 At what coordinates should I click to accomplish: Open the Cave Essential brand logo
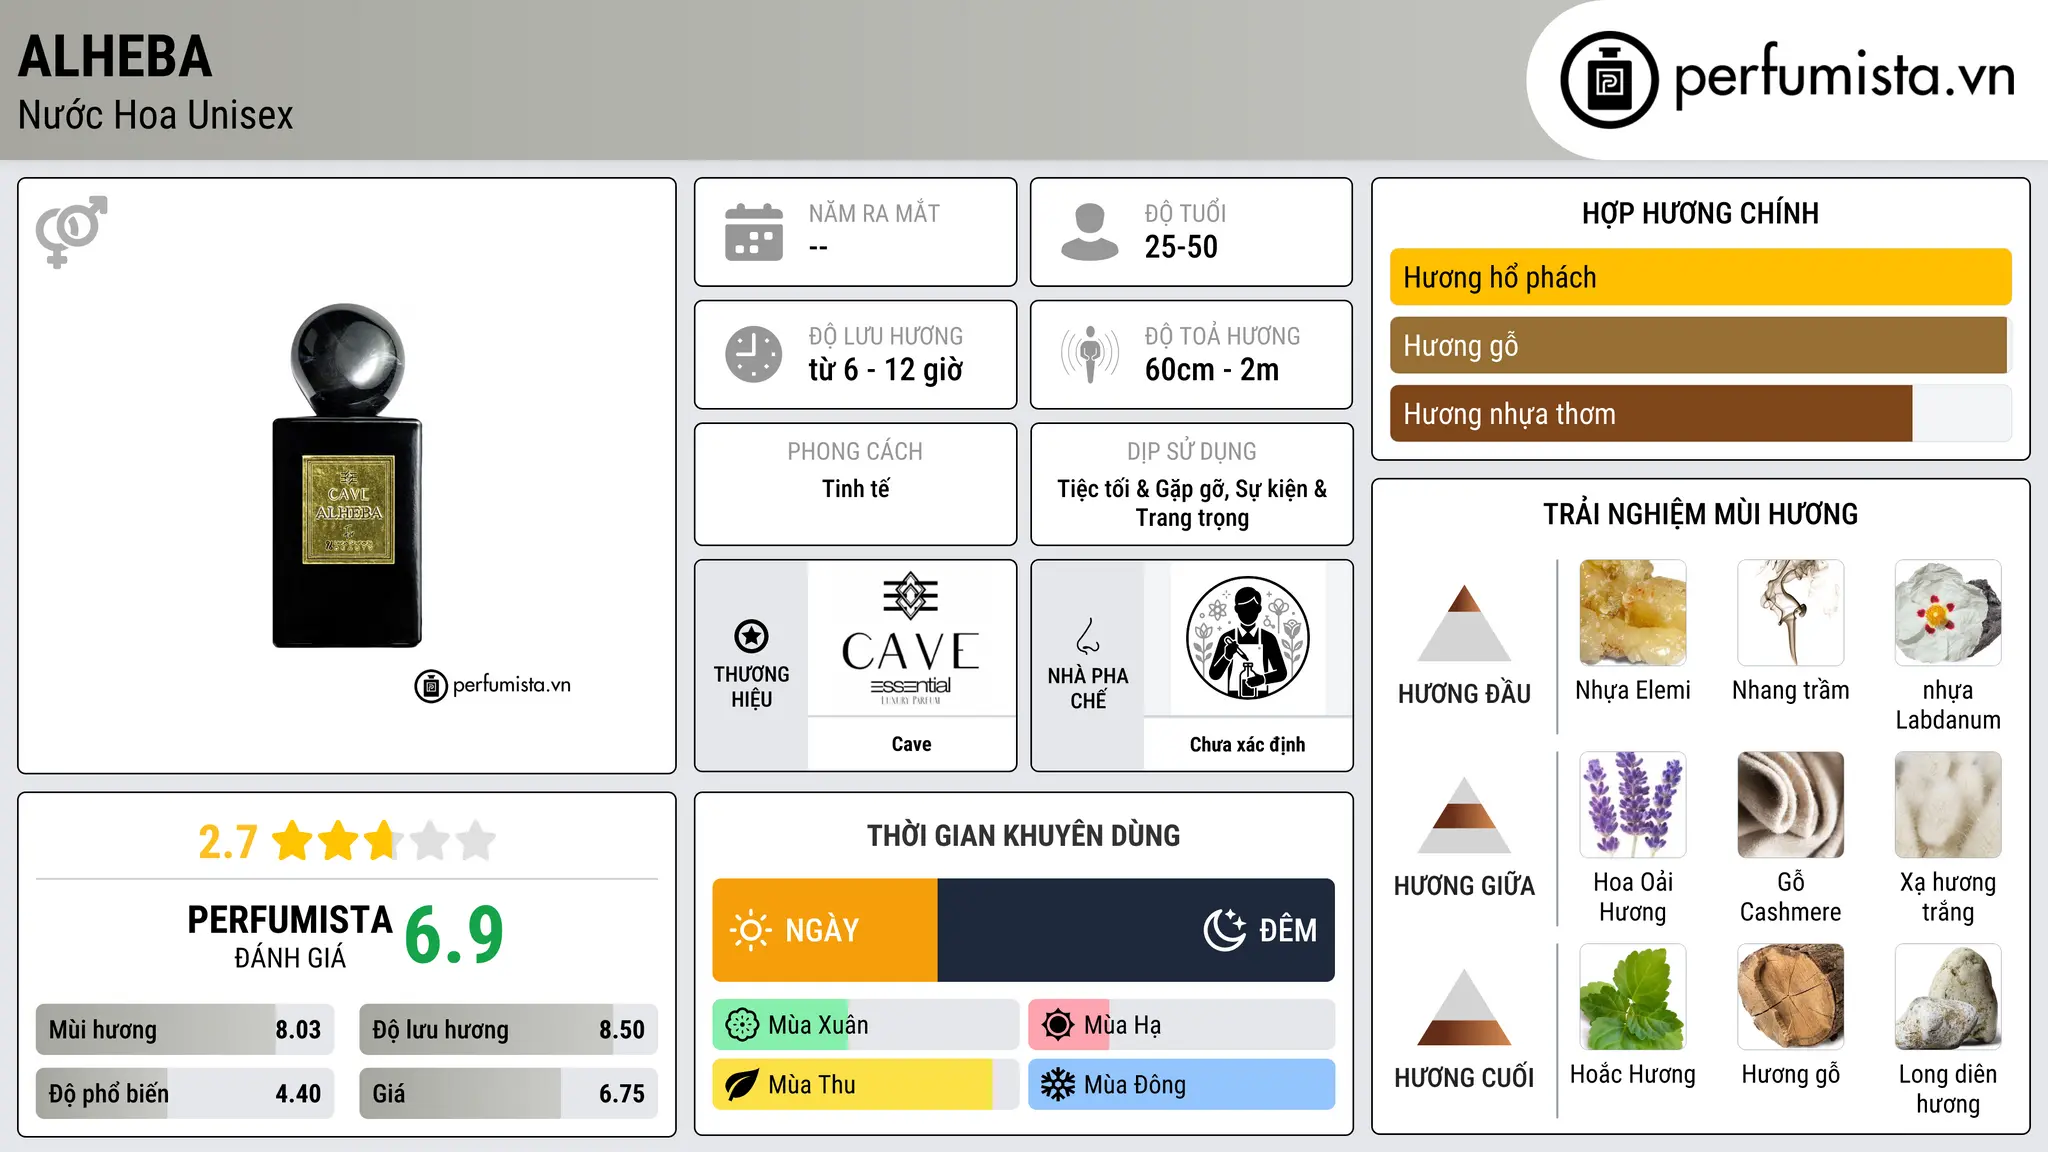pos(911,638)
